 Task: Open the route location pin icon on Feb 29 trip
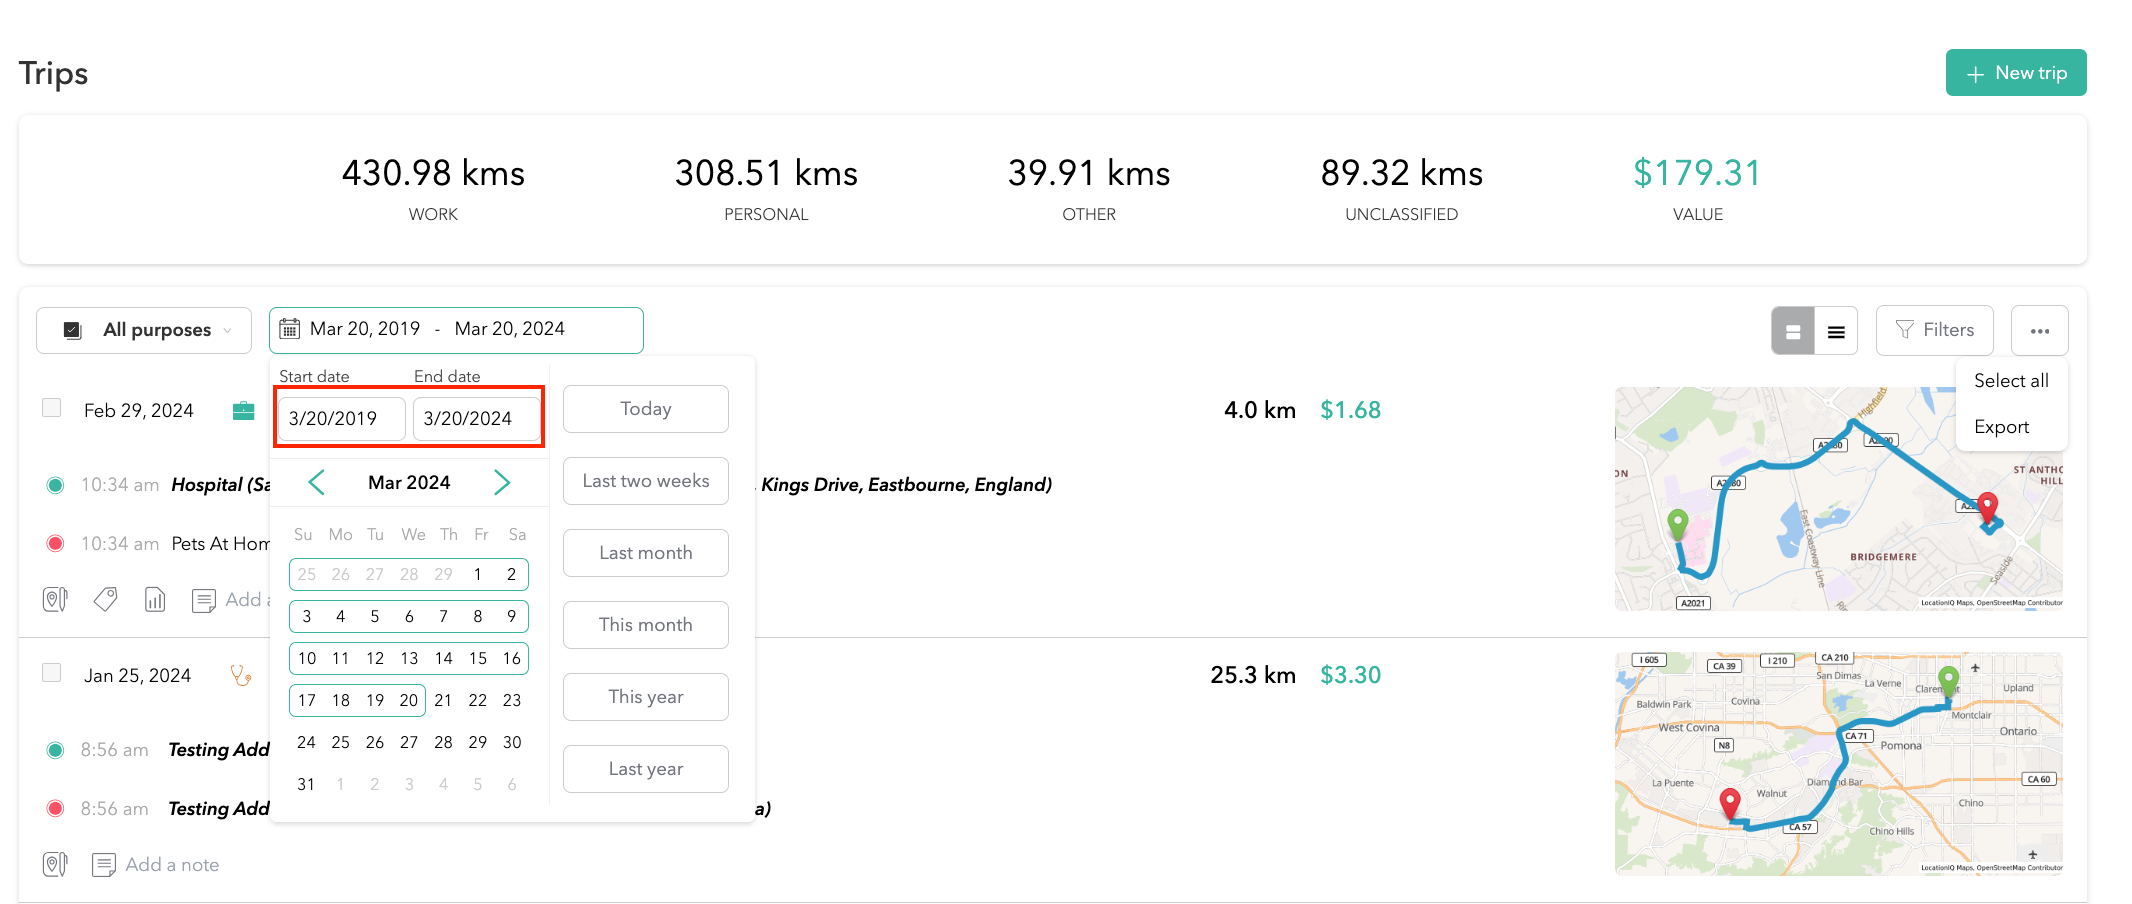click(x=55, y=598)
